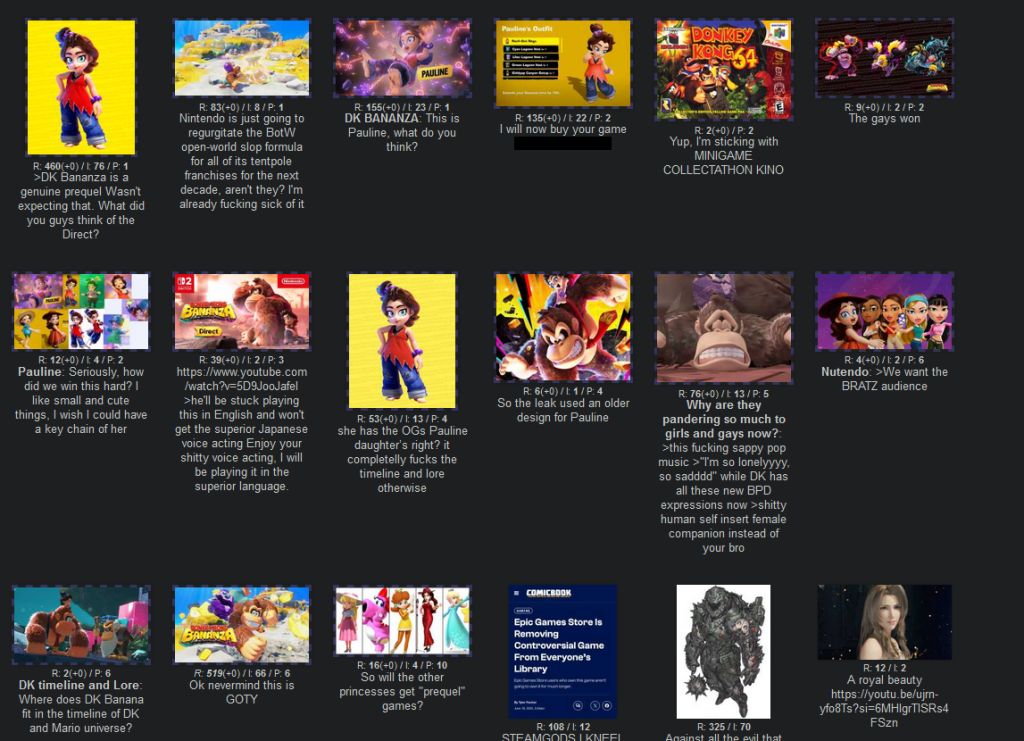This screenshot has width=1024, height=741.
Task: Click text 'she has the OGs Pauline daughter's right?'
Action: coord(402,438)
